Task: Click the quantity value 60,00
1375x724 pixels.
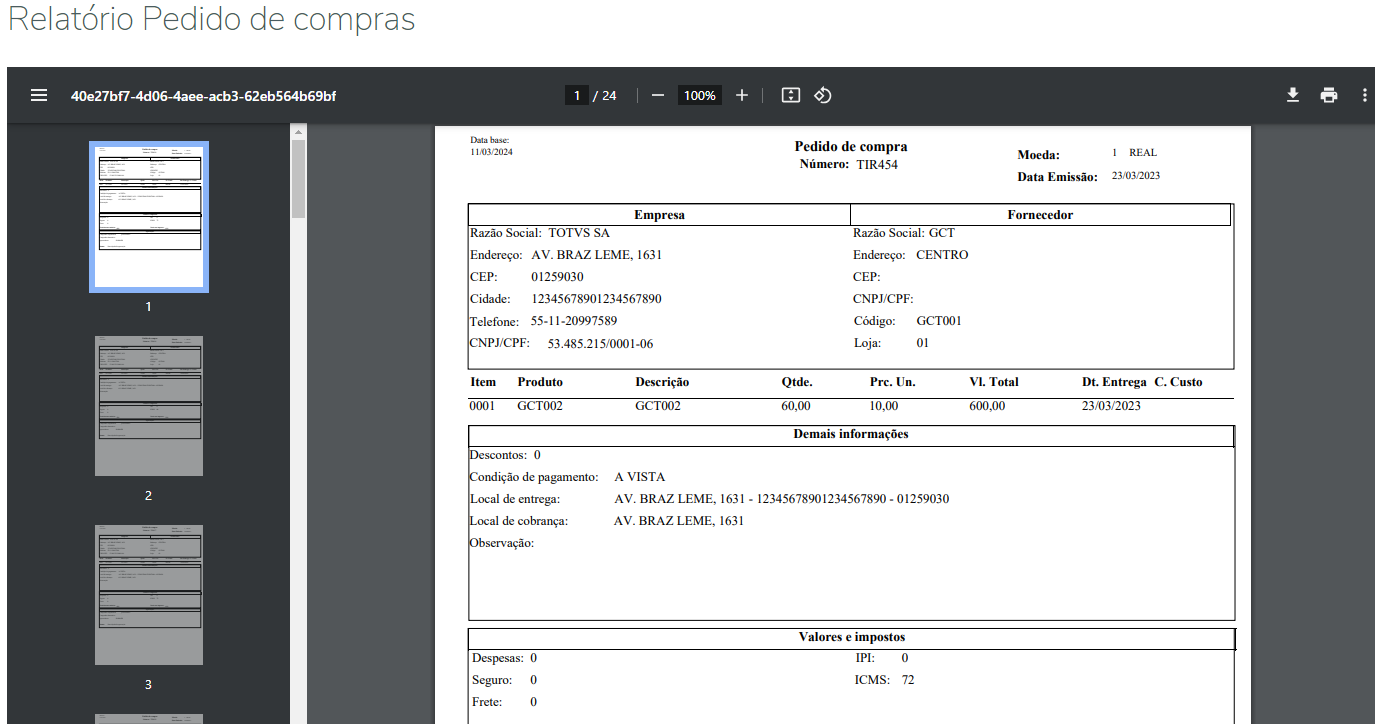Action: pos(796,406)
